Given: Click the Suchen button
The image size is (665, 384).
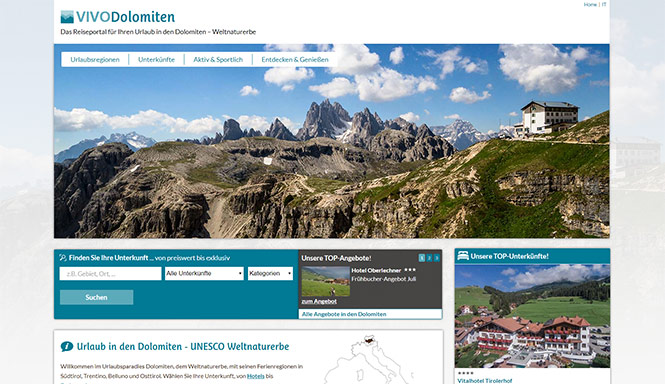Looking at the screenshot, I should point(96,297).
